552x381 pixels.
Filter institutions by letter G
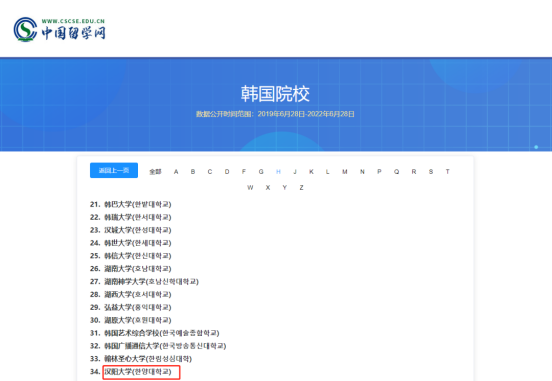click(x=261, y=172)
